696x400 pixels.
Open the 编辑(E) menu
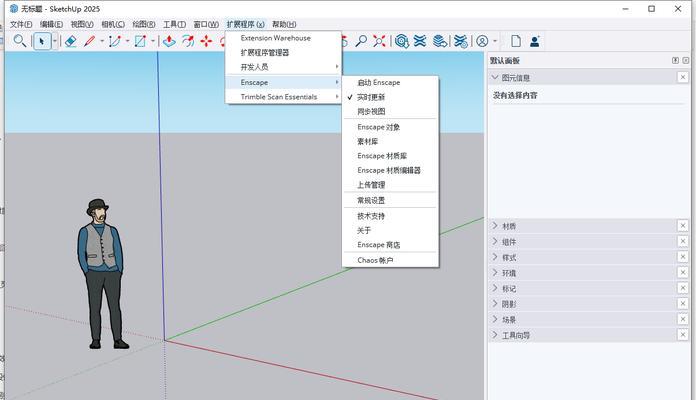51,24
